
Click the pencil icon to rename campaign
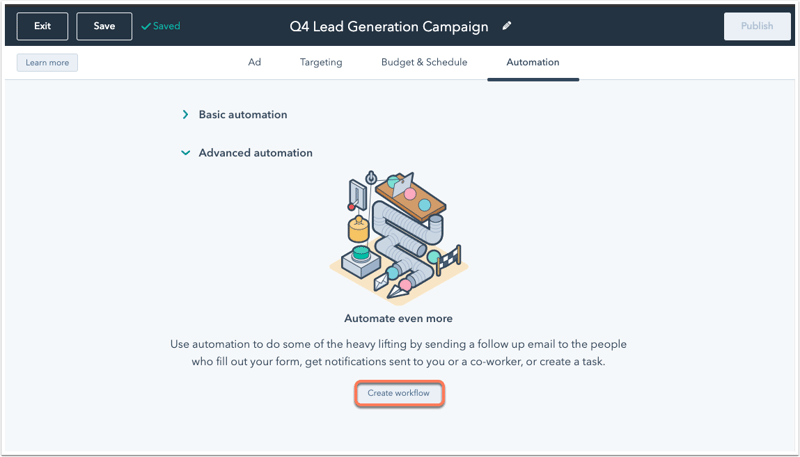coord(506,26)
